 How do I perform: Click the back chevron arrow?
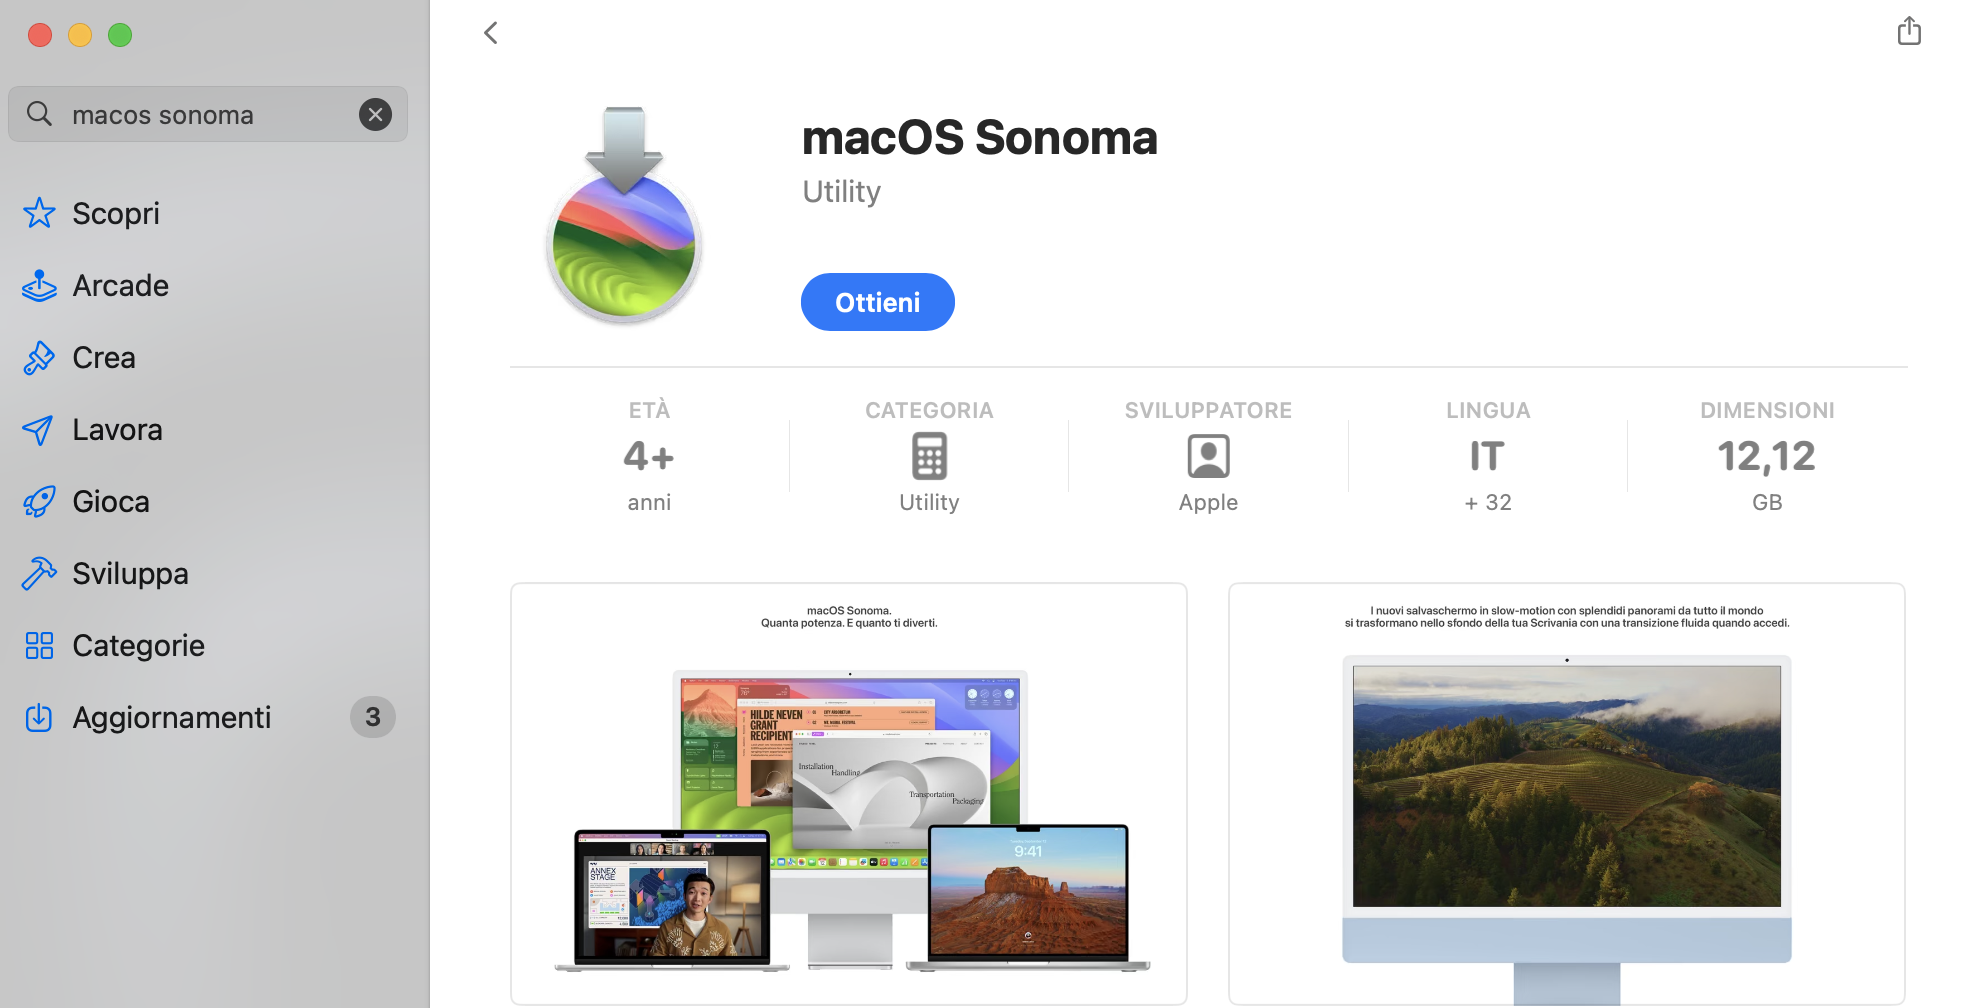[491, 33]
